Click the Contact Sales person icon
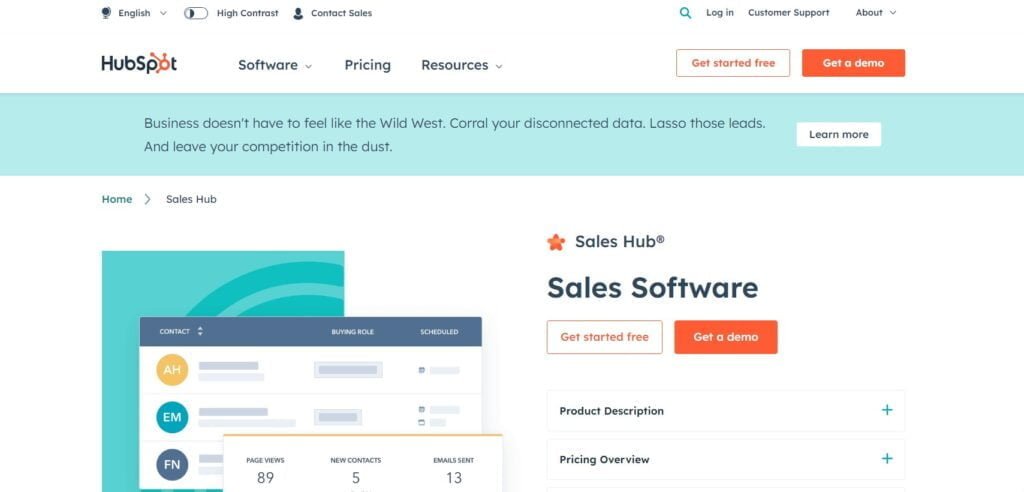Screen dimensions: 1024x492 pyautogui.click(x=298, y=13)
